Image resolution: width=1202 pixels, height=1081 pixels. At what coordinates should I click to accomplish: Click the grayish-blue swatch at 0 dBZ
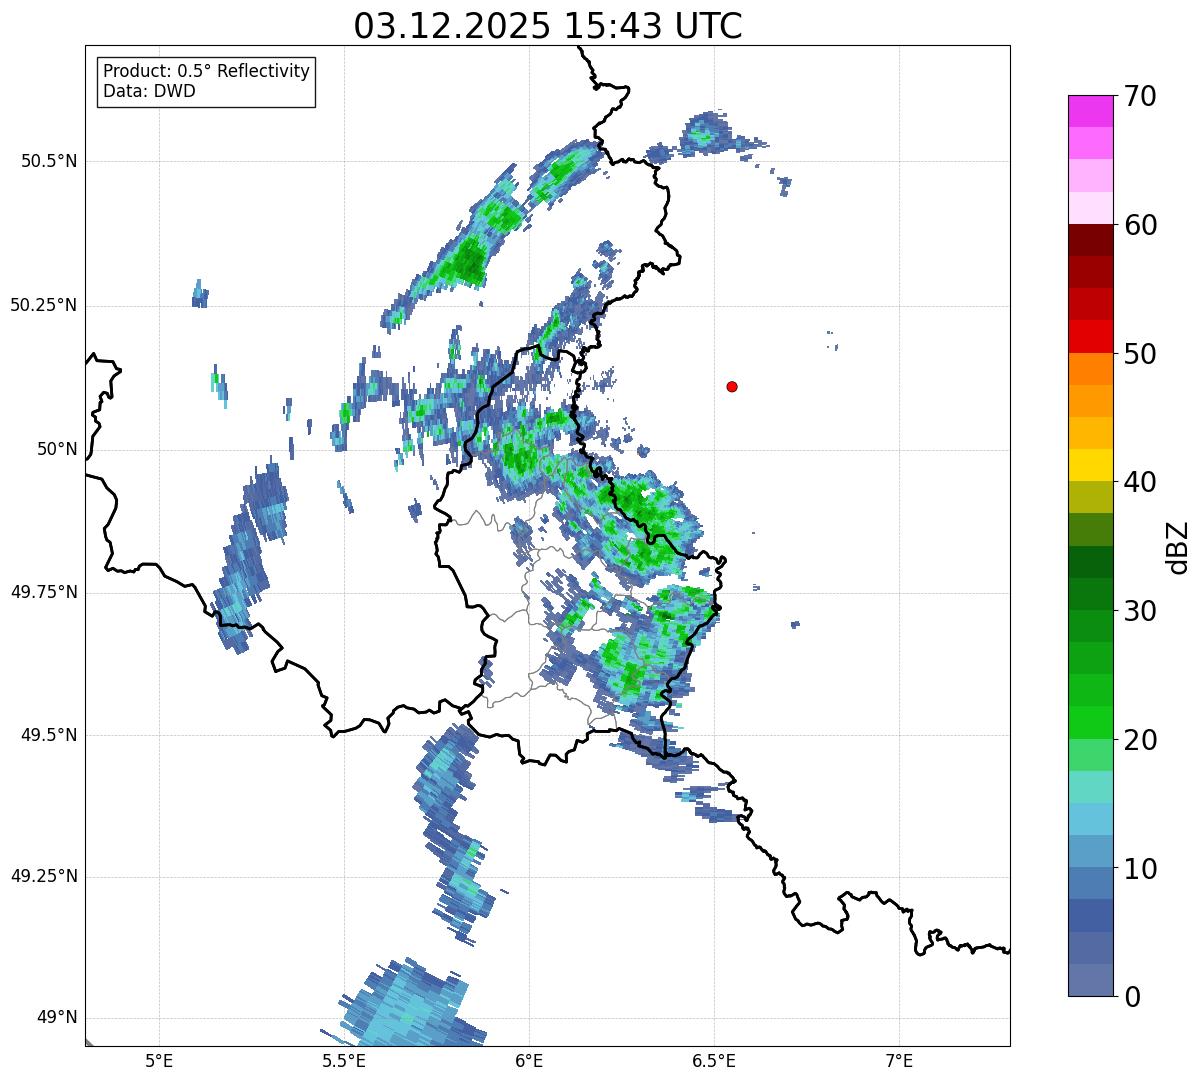click(x=1090, y=980)
